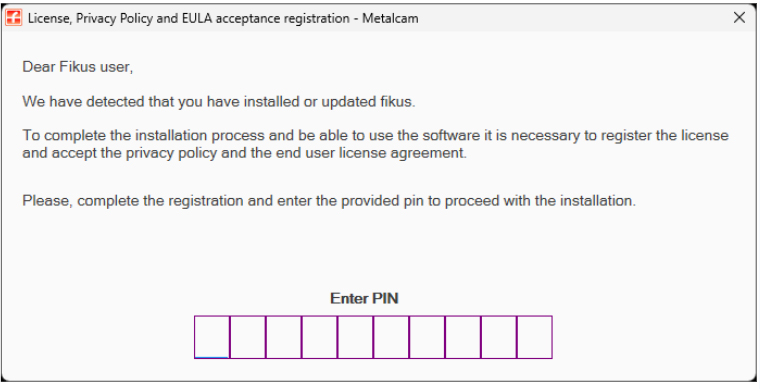Click the "Dear Fikus user," greeting
Screen dimensions: 760x389
(x=78, y=67)
